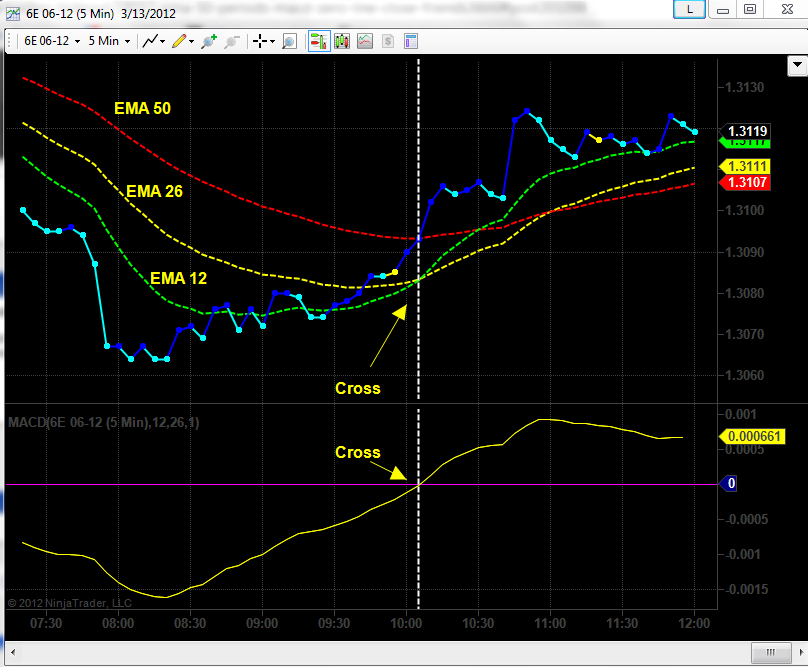Click the blue 0 zero-line marker
The width and height of the screenshot is (808, 667).
729,483
